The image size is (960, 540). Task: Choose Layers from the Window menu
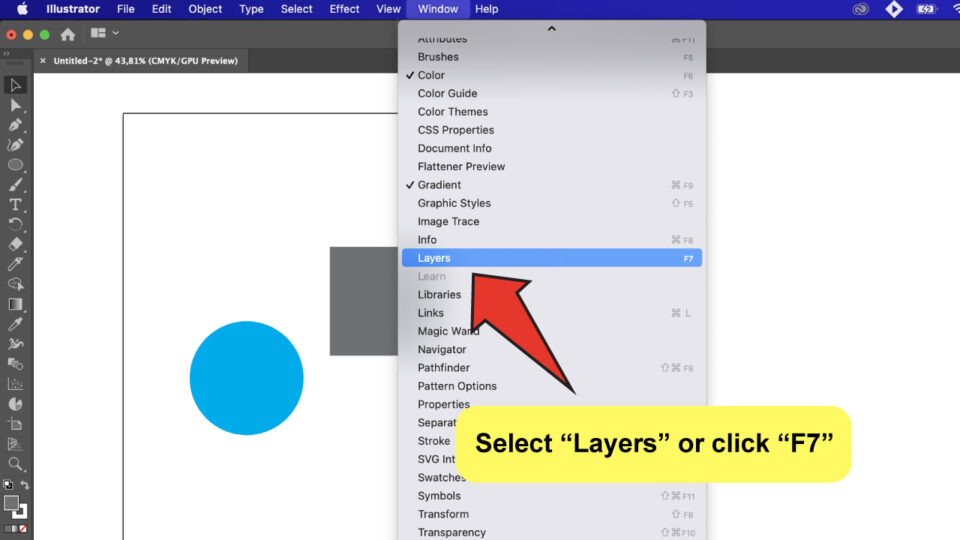[x=552, y=258]
